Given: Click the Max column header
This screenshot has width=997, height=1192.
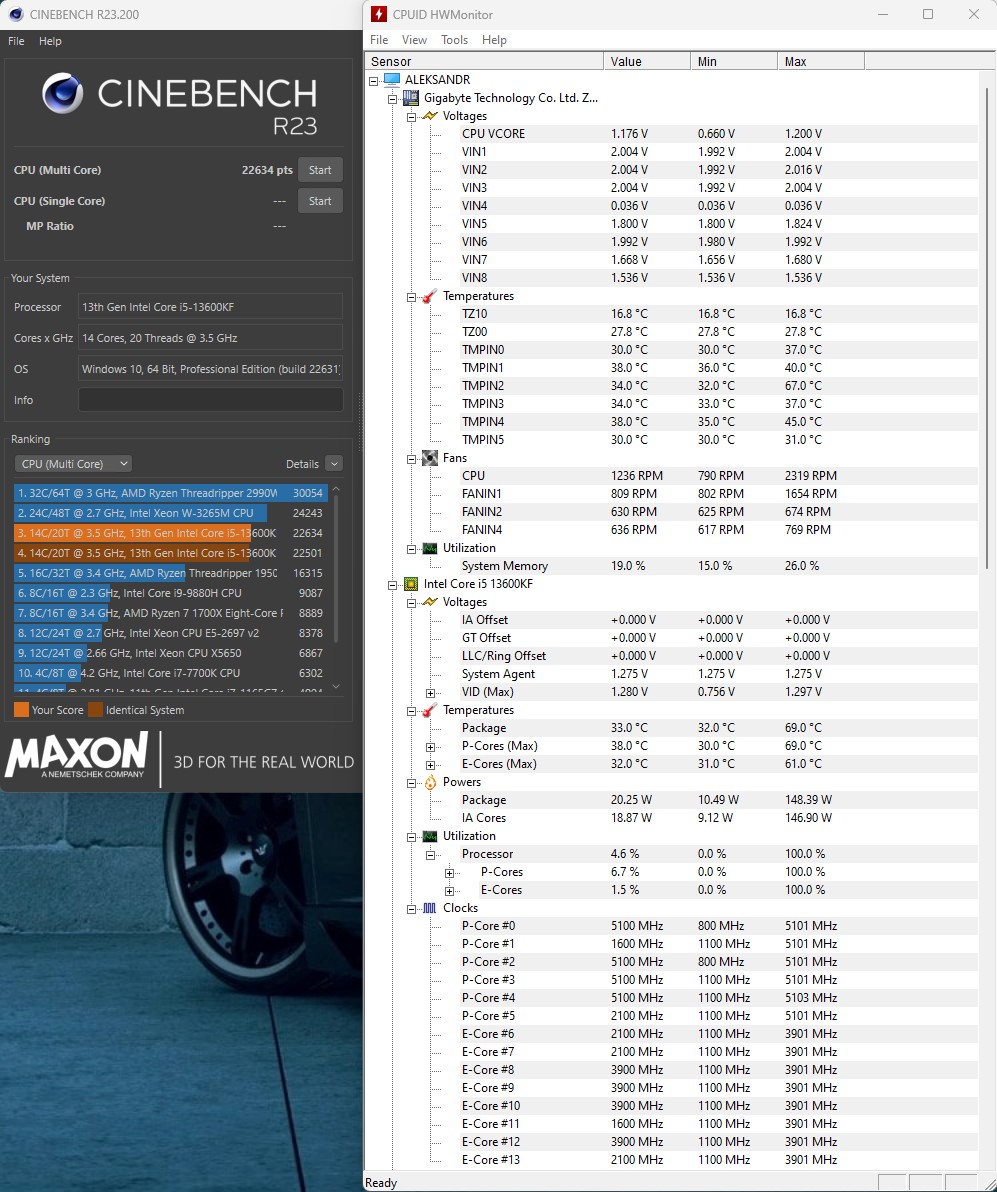Looking at the screenshot, I should 821,62.
